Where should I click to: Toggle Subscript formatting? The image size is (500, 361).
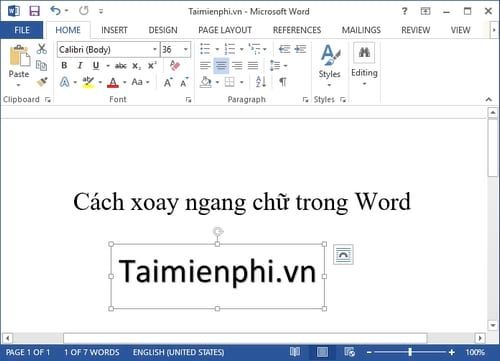pyautogui.click(x=136, y=66)
